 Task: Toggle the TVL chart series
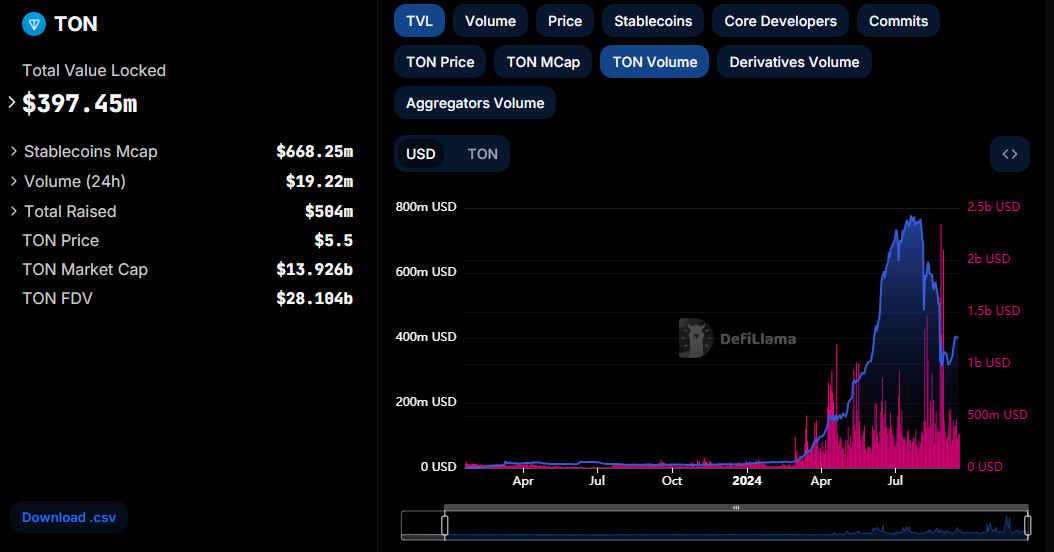point(419,21)
